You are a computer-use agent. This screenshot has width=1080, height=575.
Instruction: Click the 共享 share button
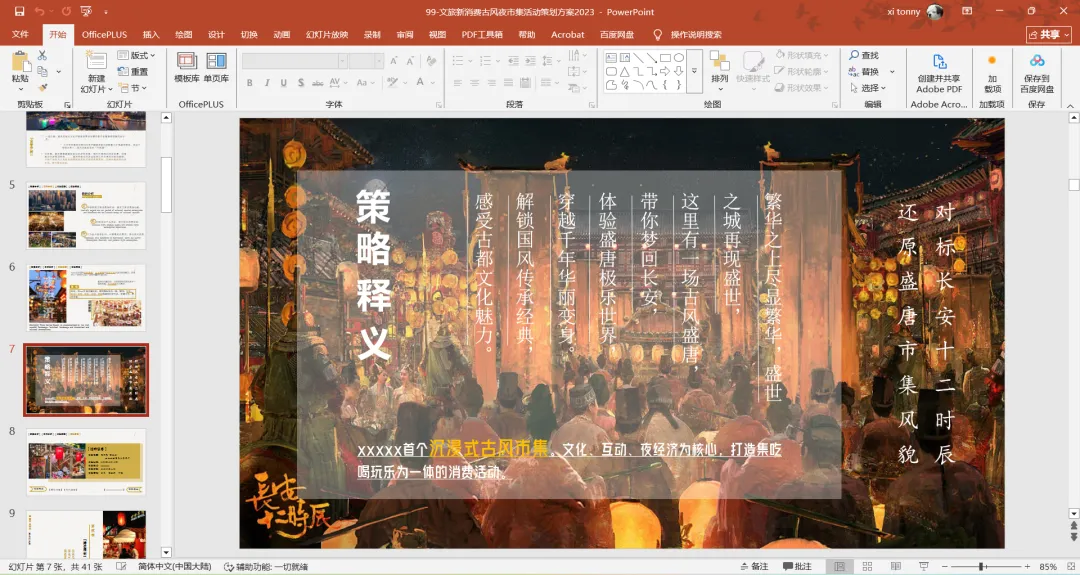coord(1049,34)
